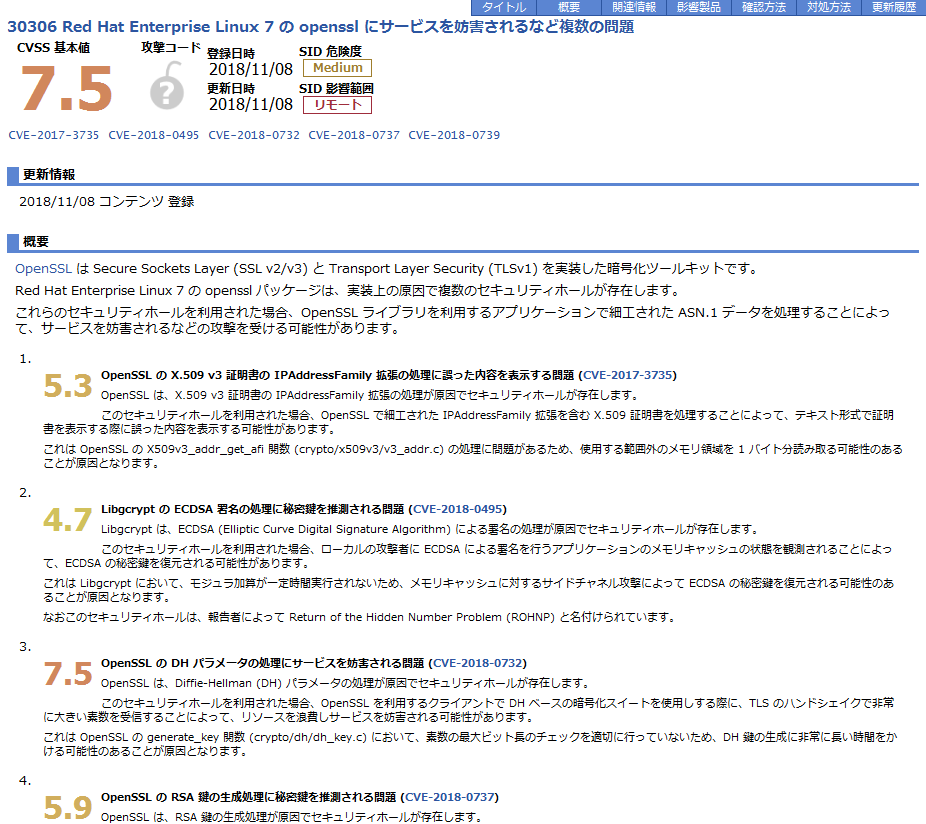Click the SID 危険度 label
Image resolution: width=926 pixels, height=824 pixels.
click(330, 51)
